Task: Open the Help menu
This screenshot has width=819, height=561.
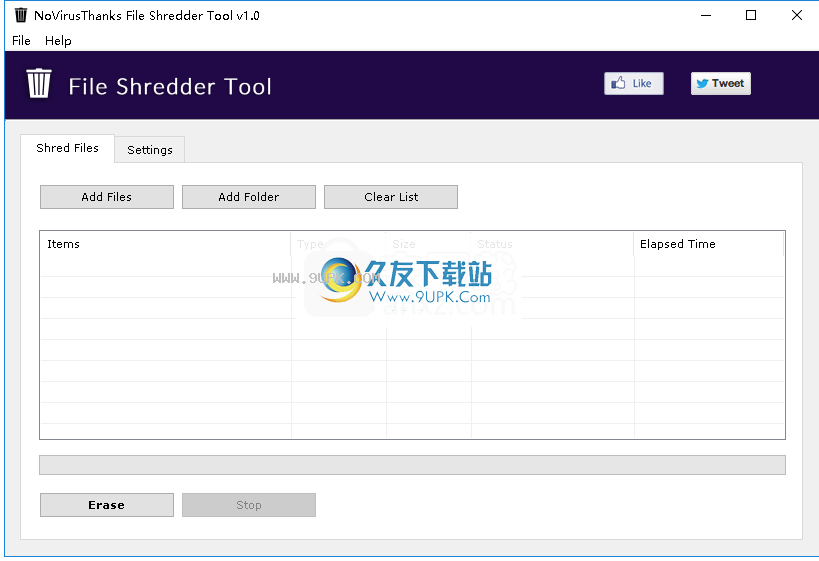Action: click(58, 41)
